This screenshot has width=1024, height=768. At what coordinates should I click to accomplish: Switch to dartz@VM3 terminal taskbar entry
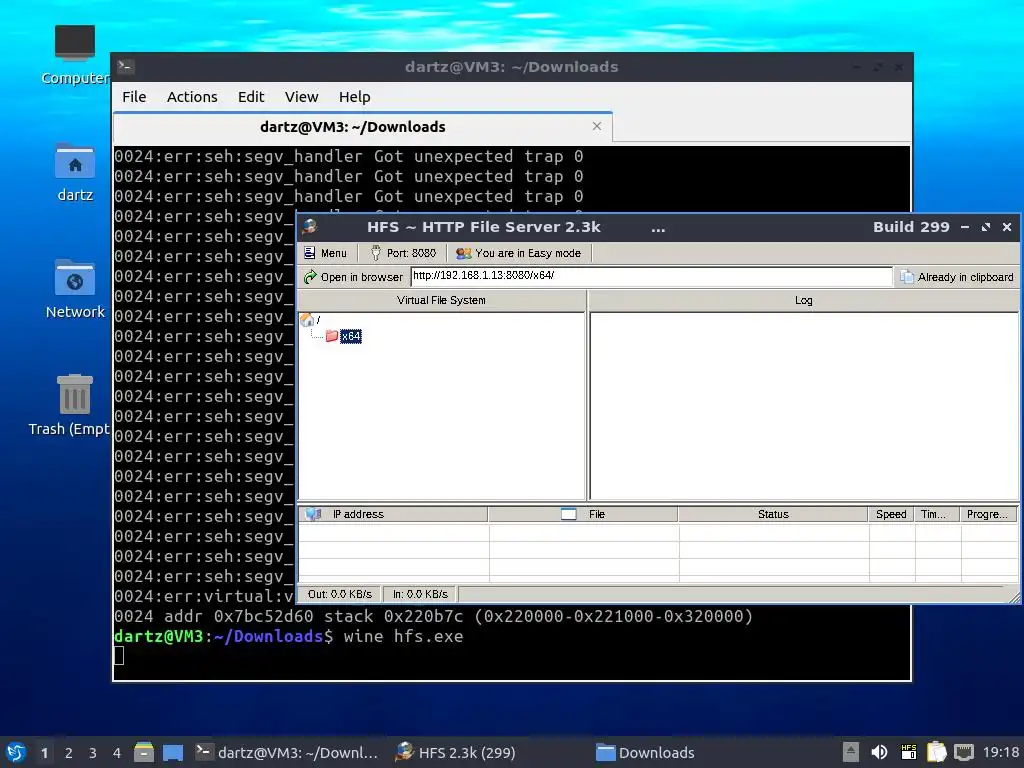287,752
